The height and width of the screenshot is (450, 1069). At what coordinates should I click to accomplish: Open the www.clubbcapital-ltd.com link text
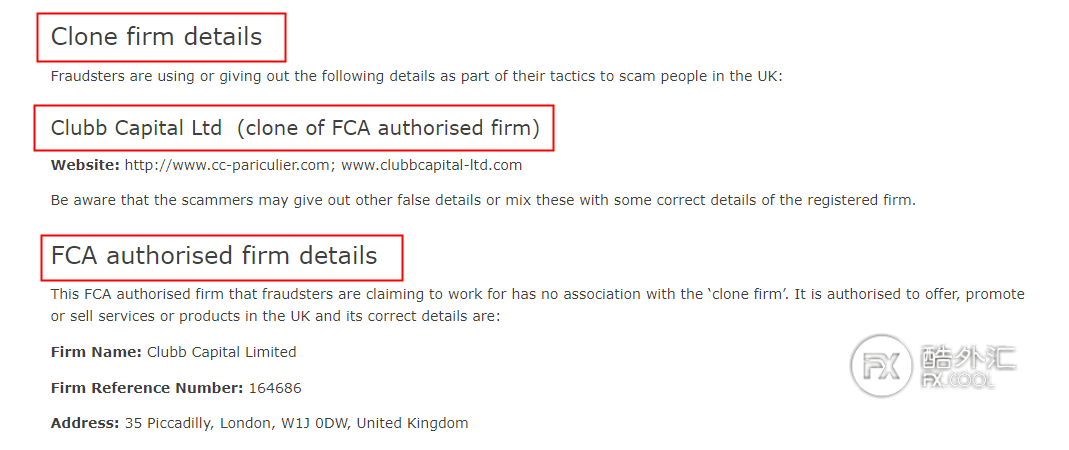(x=432, y=165)
